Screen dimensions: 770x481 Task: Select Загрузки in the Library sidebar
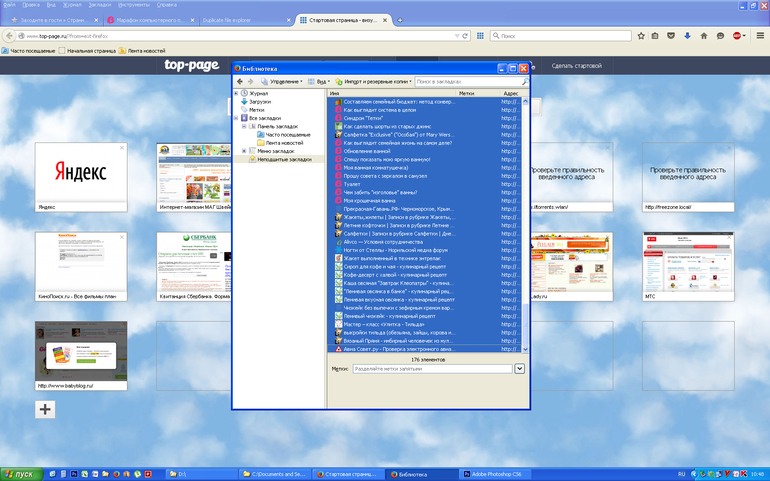click(x=260, y=101)
